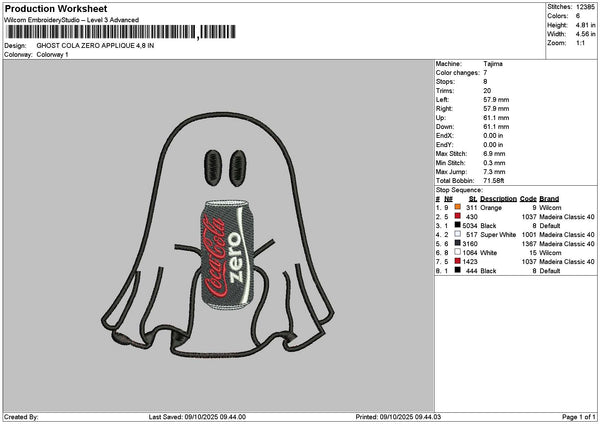Click stitch count 1423 in stop 7
This screenshot has height=424, width=600.
coord(470,262)
